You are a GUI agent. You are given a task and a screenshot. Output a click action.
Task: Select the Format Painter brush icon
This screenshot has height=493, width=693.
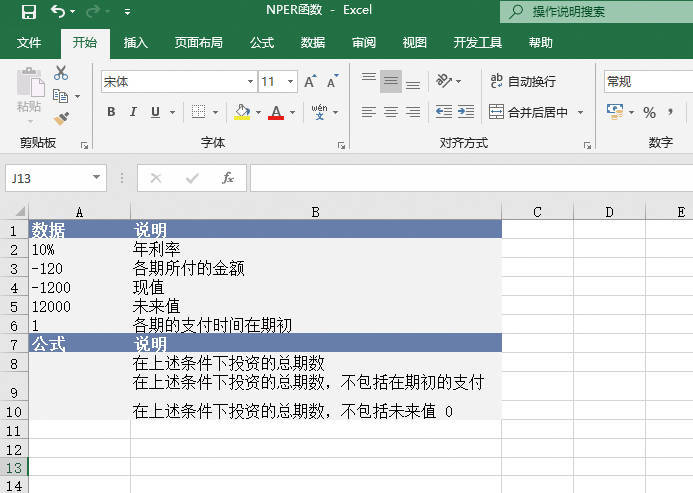coord(61,119)
